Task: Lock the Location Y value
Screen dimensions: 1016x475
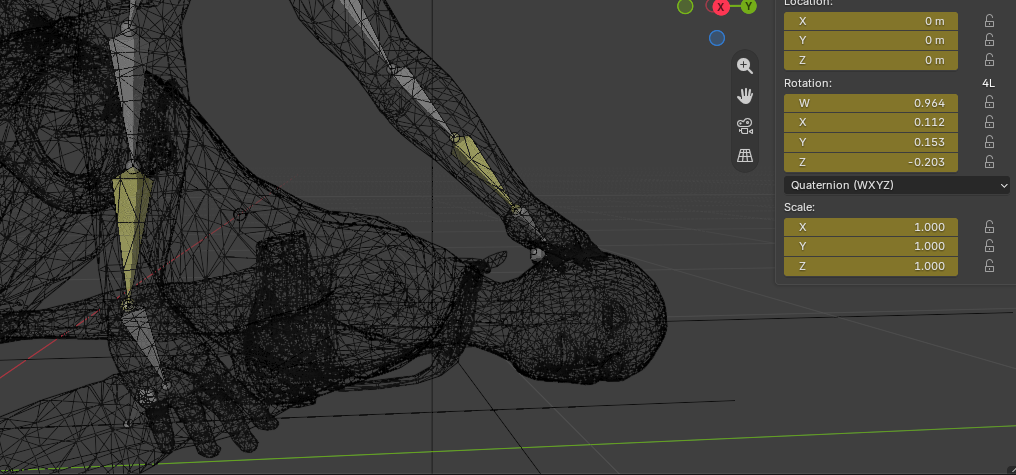Action: [989, 40]
